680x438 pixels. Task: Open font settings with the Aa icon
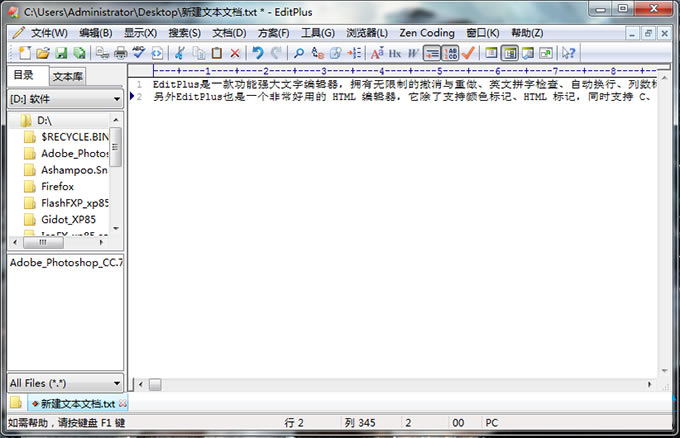click(x=377, y=53)
